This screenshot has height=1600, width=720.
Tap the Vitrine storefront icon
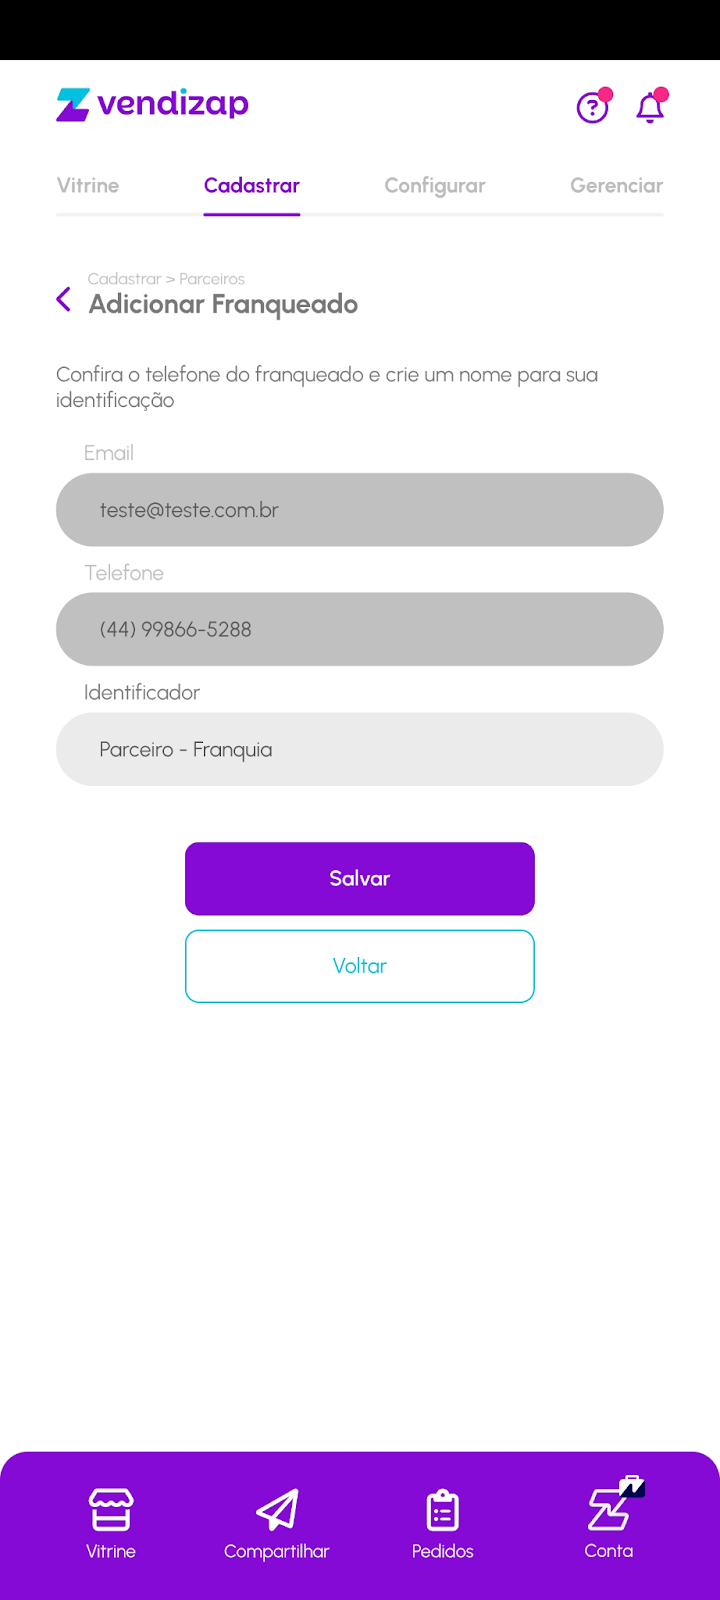coord(111,1510)
